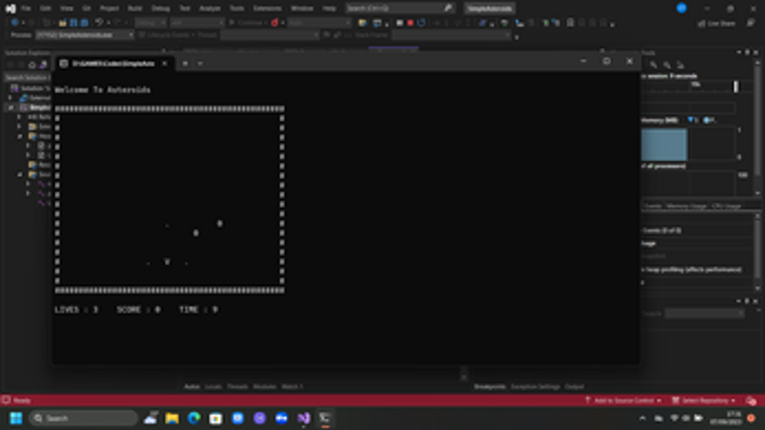765x430 pixels.
Task: Add a new console tab with plus icon
Action: [x=185, y=63]
